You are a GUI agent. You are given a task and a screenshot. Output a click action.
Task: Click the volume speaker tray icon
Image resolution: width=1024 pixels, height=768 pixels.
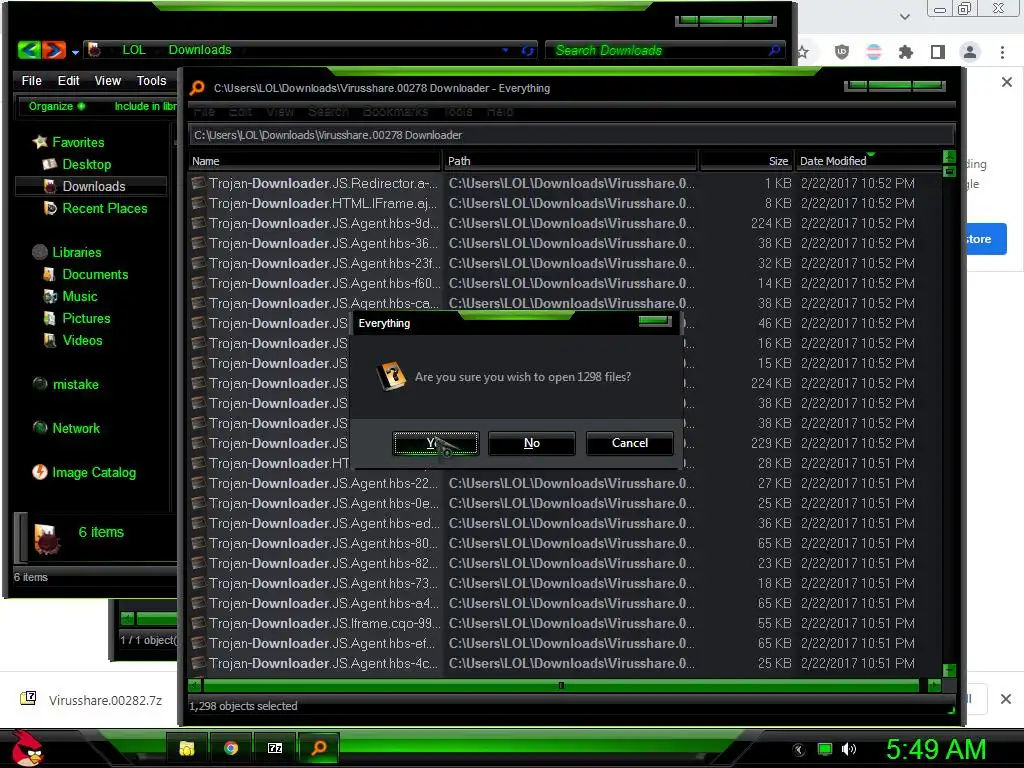tap(848, 749)
